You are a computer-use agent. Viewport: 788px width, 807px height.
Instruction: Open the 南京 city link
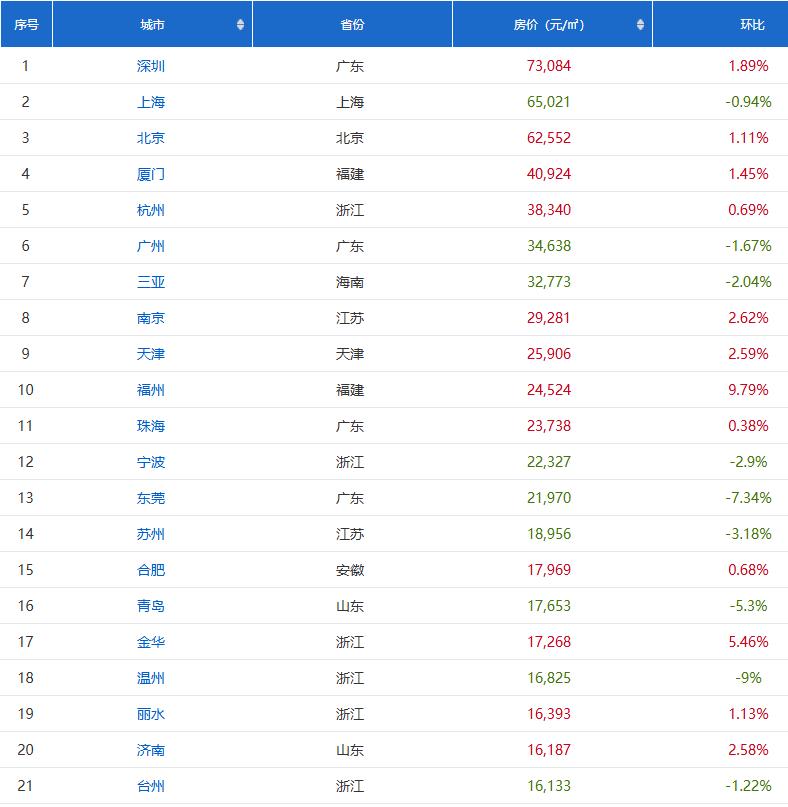[x=151, y=318]
